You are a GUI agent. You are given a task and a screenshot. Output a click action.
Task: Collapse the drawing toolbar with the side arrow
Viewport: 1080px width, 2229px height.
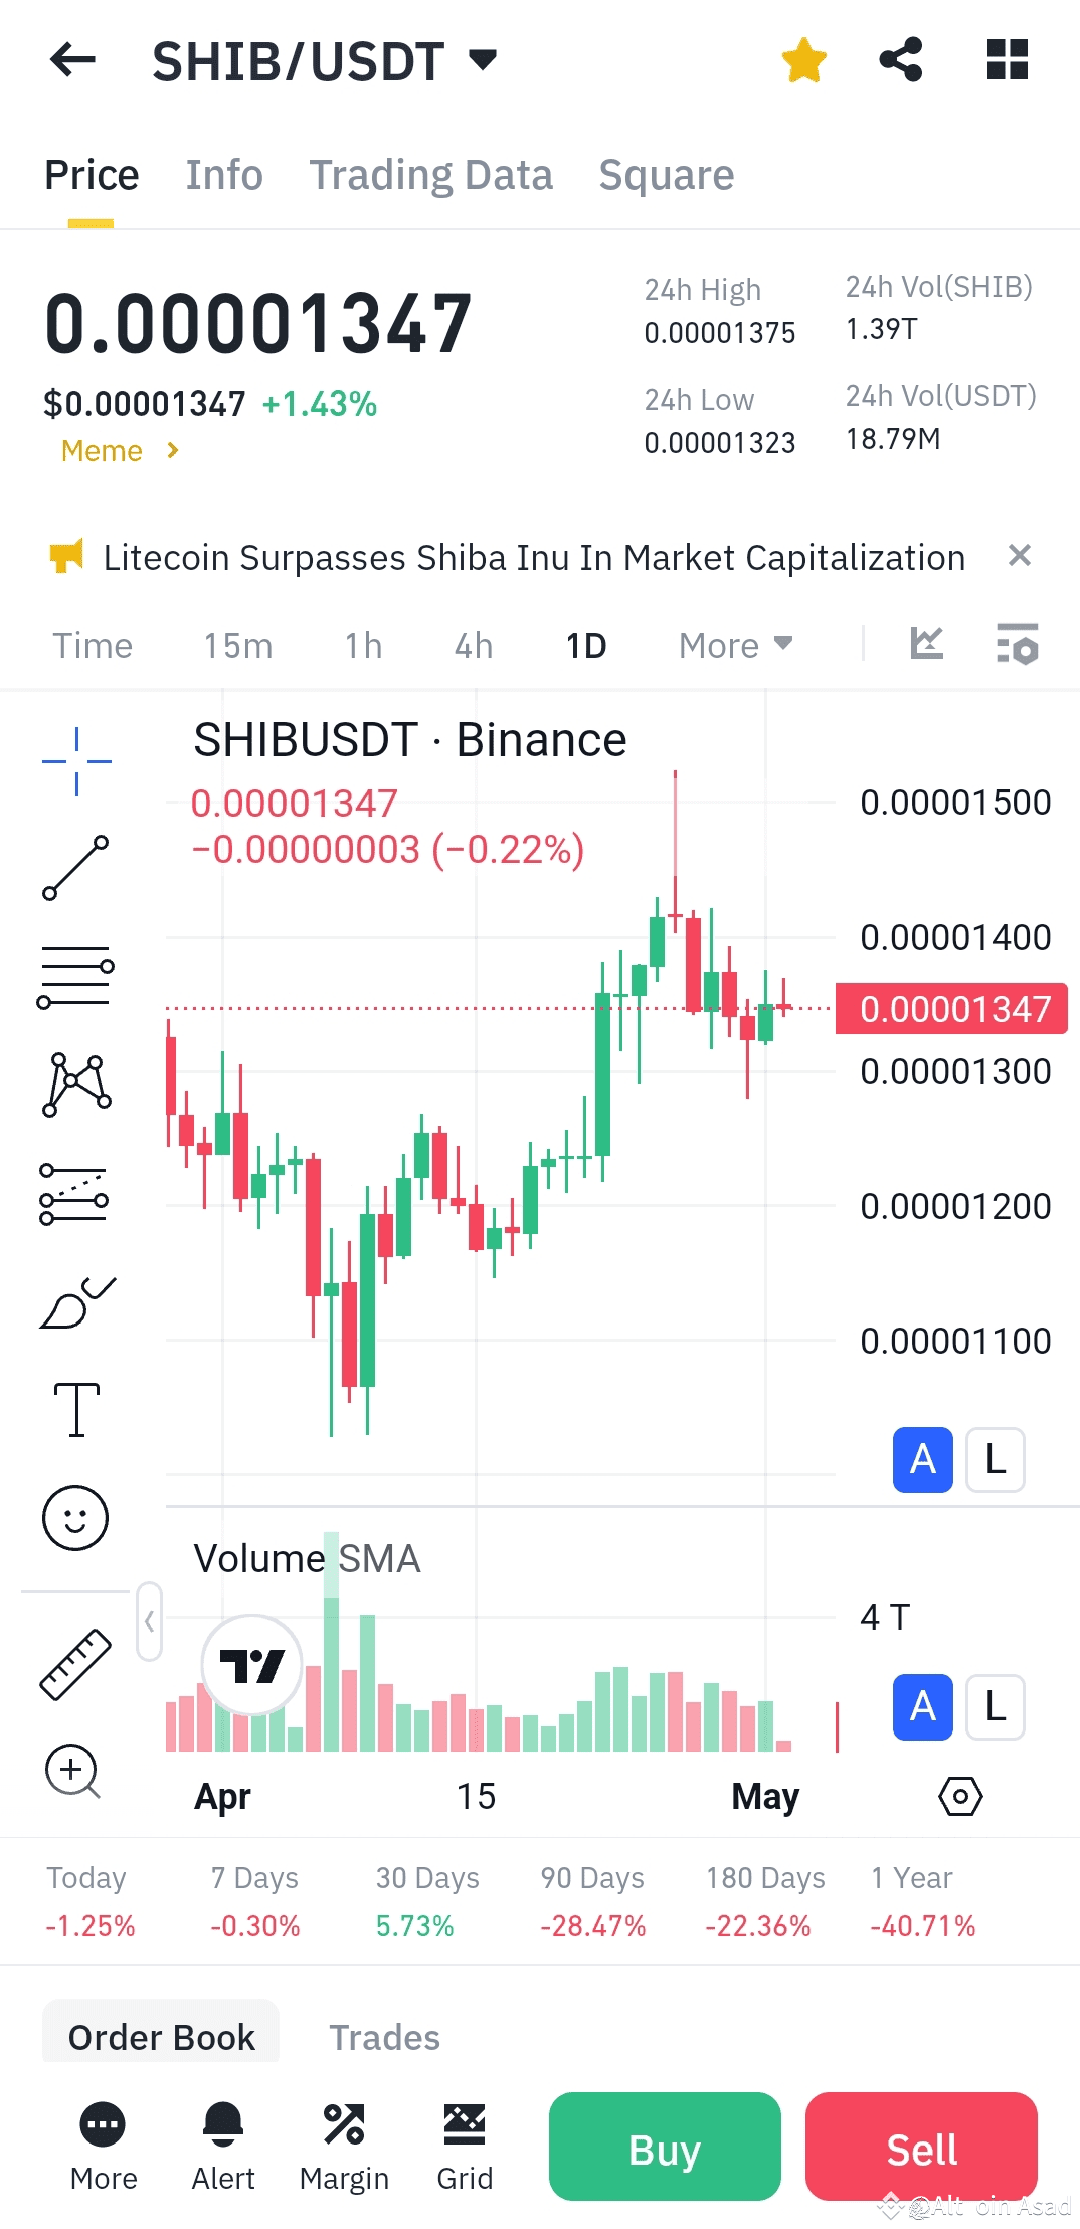[149, 1621]
